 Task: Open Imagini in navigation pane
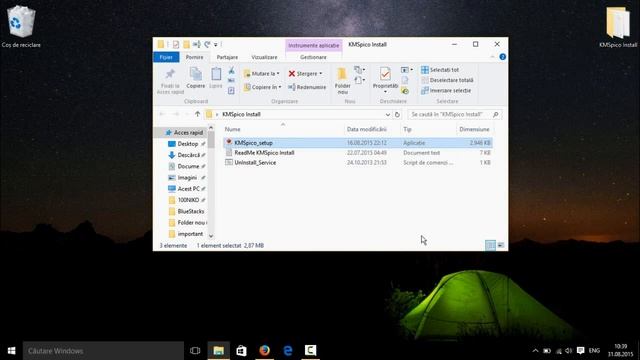coord(187,178)
